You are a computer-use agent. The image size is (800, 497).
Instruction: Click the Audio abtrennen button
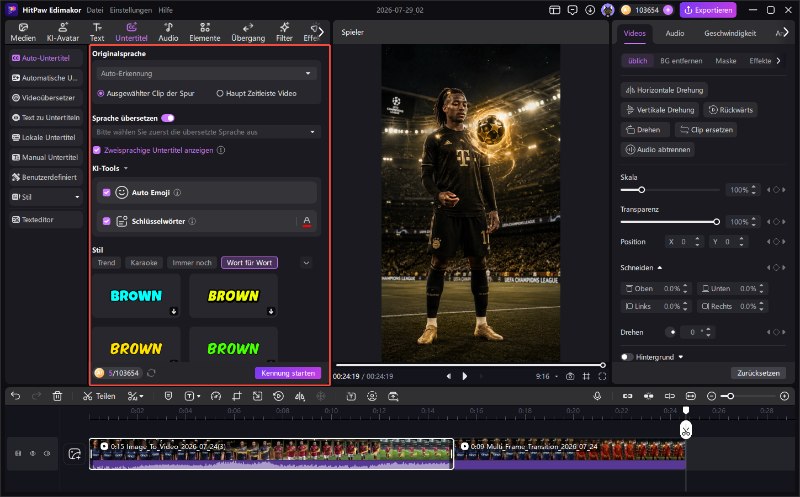(658, 150)
